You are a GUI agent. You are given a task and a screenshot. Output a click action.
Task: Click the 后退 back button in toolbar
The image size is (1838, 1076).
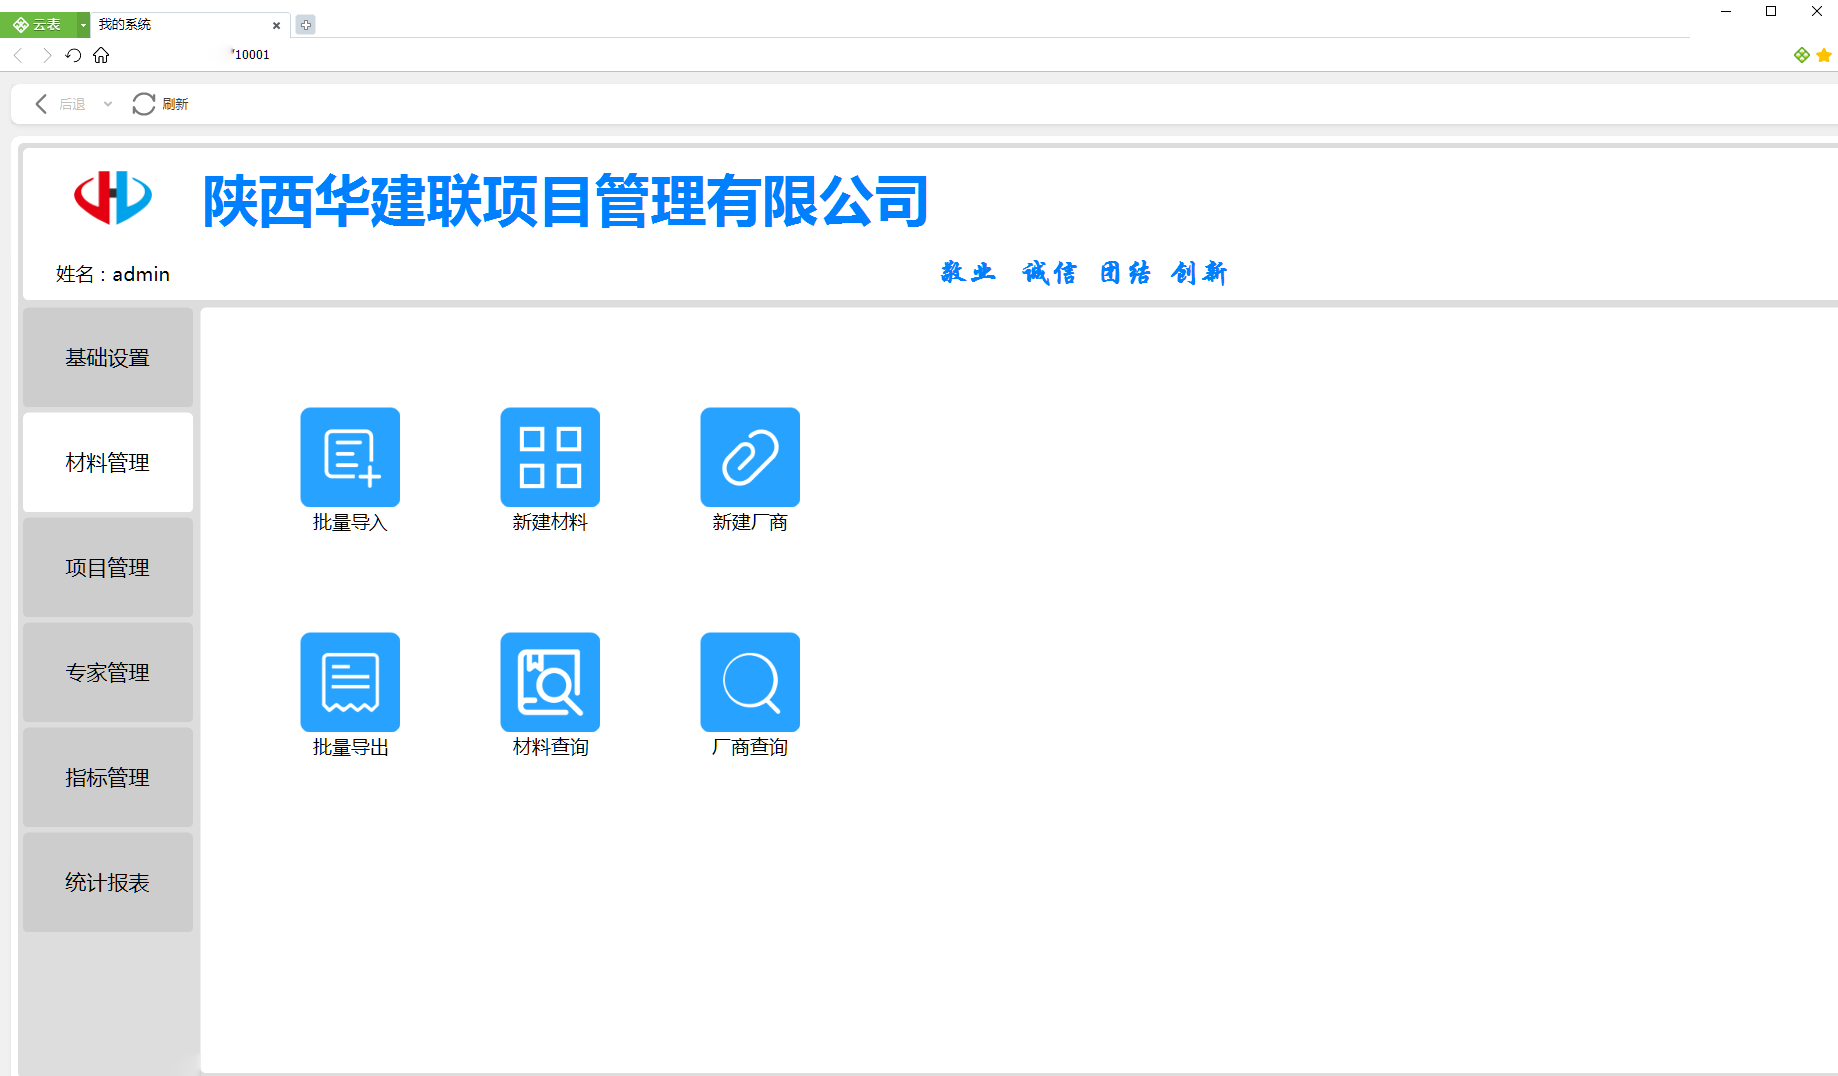tap(60, 104)
